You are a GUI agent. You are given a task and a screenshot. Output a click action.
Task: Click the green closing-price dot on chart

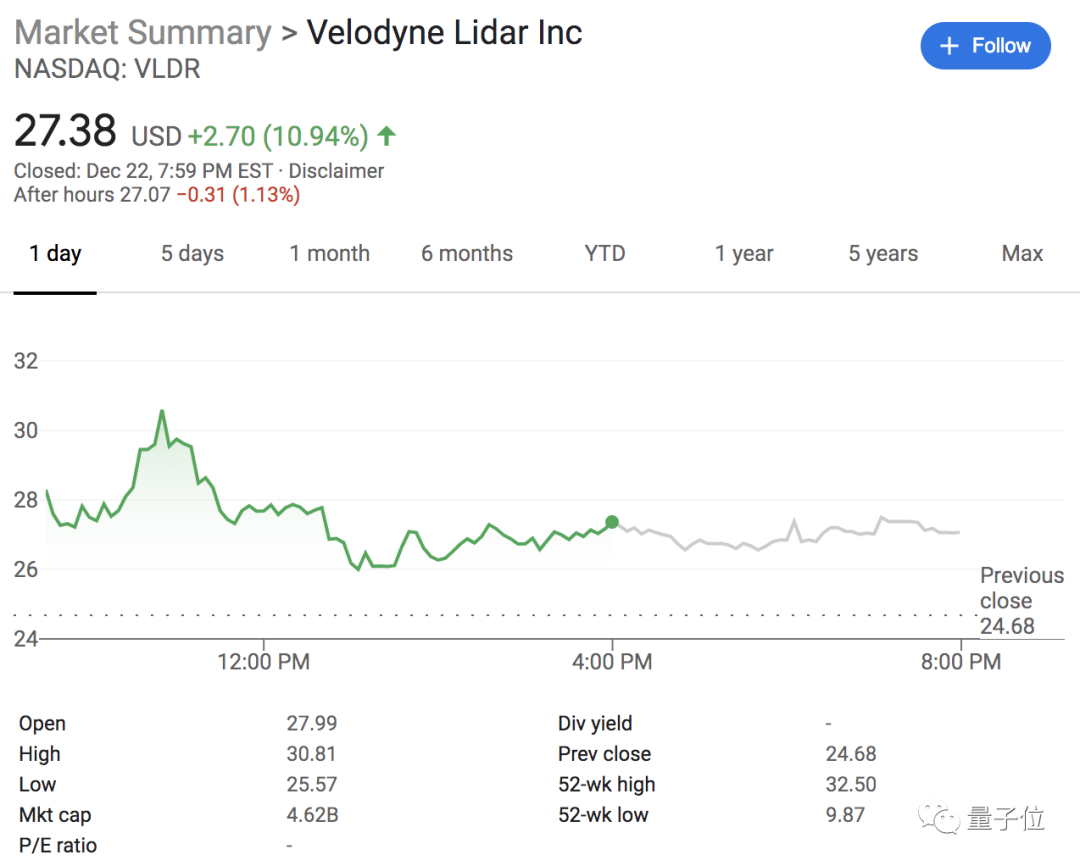point(612,522)
